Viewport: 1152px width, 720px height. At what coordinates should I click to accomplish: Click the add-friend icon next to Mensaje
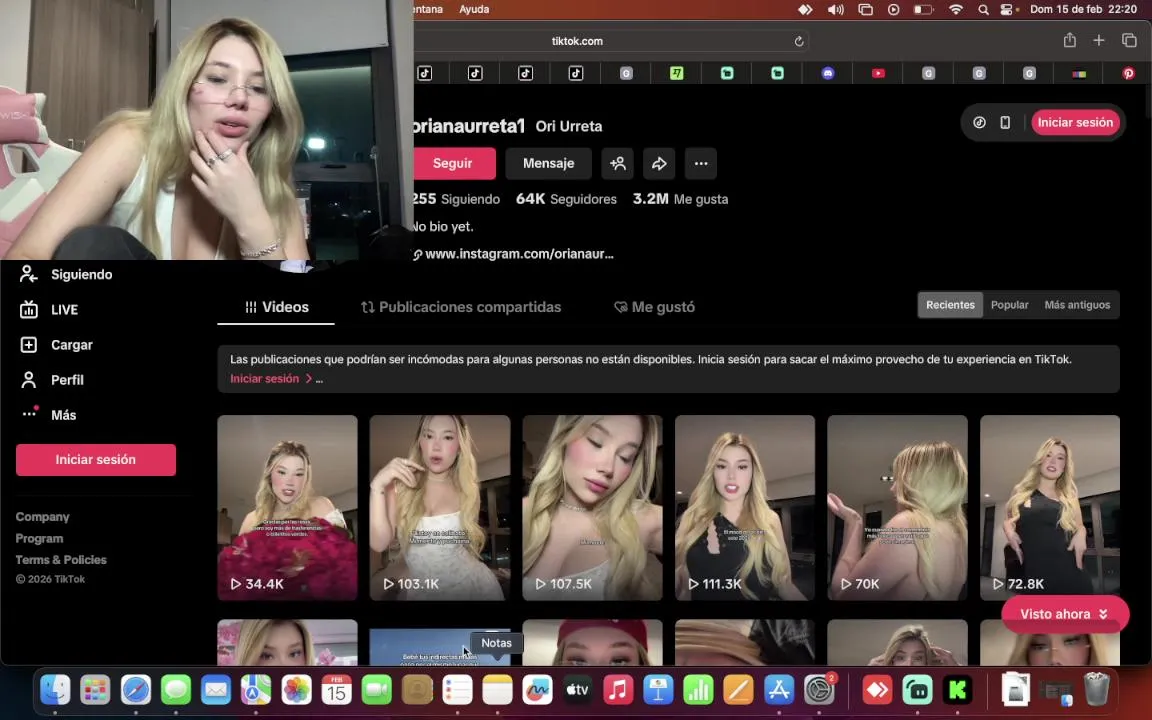(x=618, y=163)
